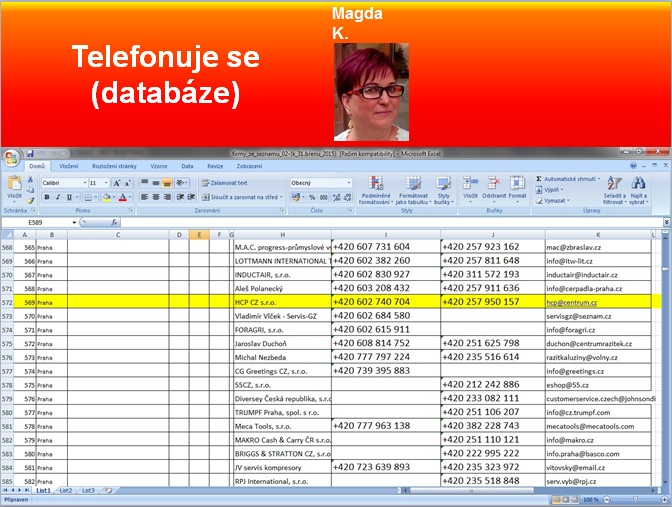Open email link hcp@centrum.cz
The height and width of the screenshot is (507, 672).
coord(572,303)
